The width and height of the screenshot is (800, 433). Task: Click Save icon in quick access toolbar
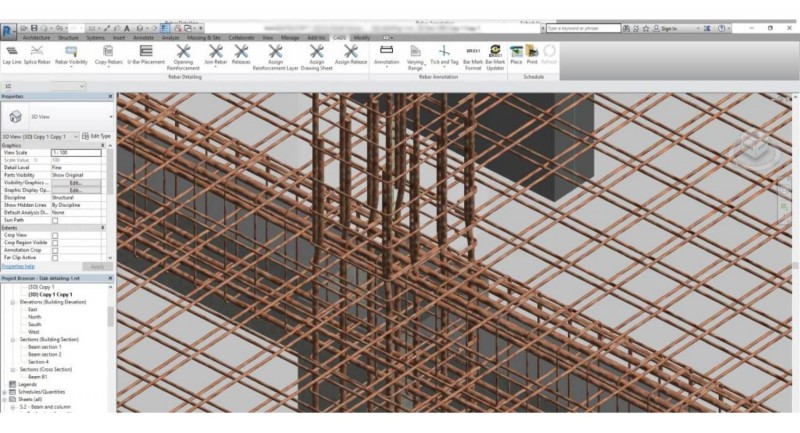point(34,28)
